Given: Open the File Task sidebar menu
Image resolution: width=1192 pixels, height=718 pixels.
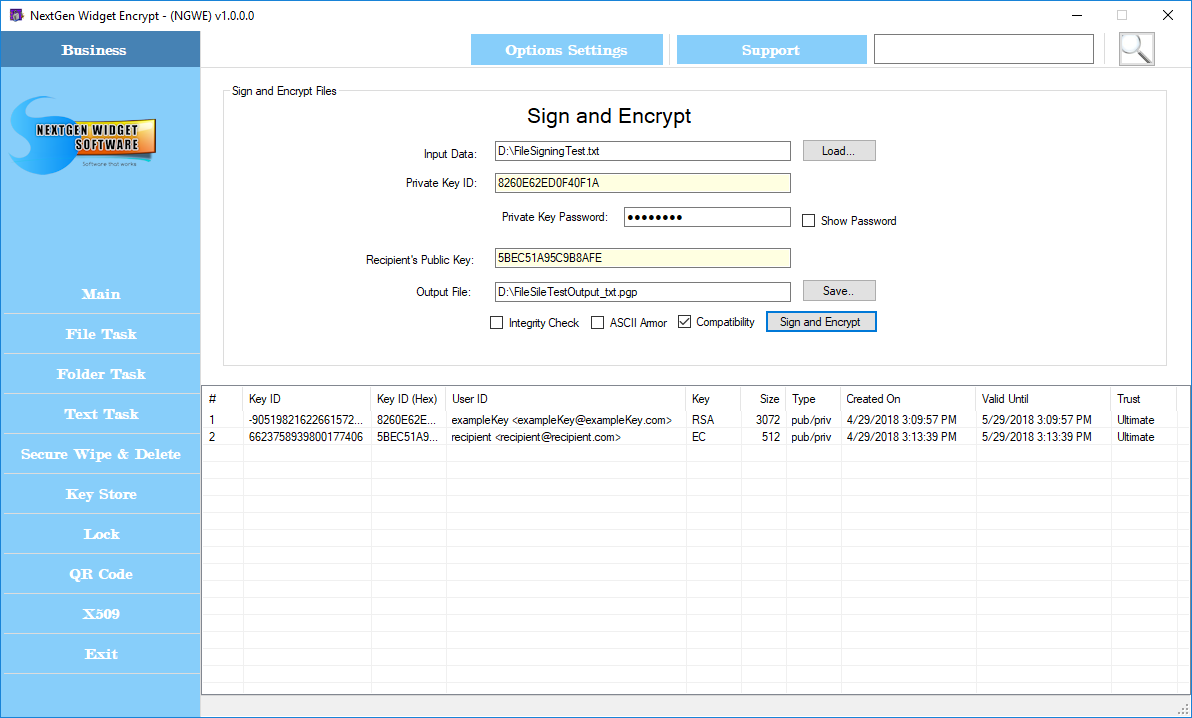Looking at the screenshot, I should (101, 334).
